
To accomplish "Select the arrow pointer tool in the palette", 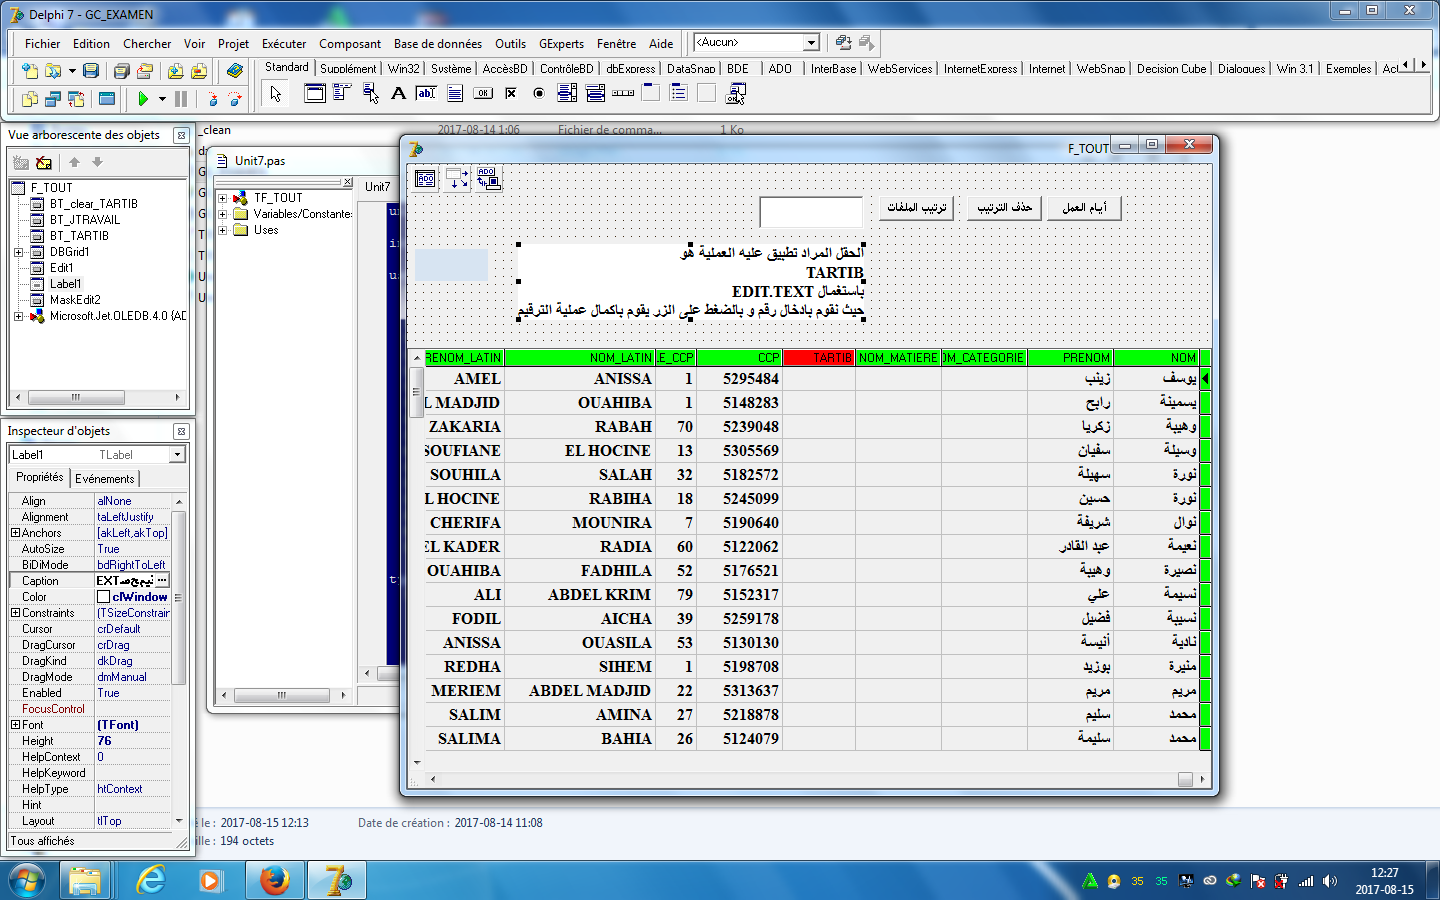I will [x=275, y=94].
